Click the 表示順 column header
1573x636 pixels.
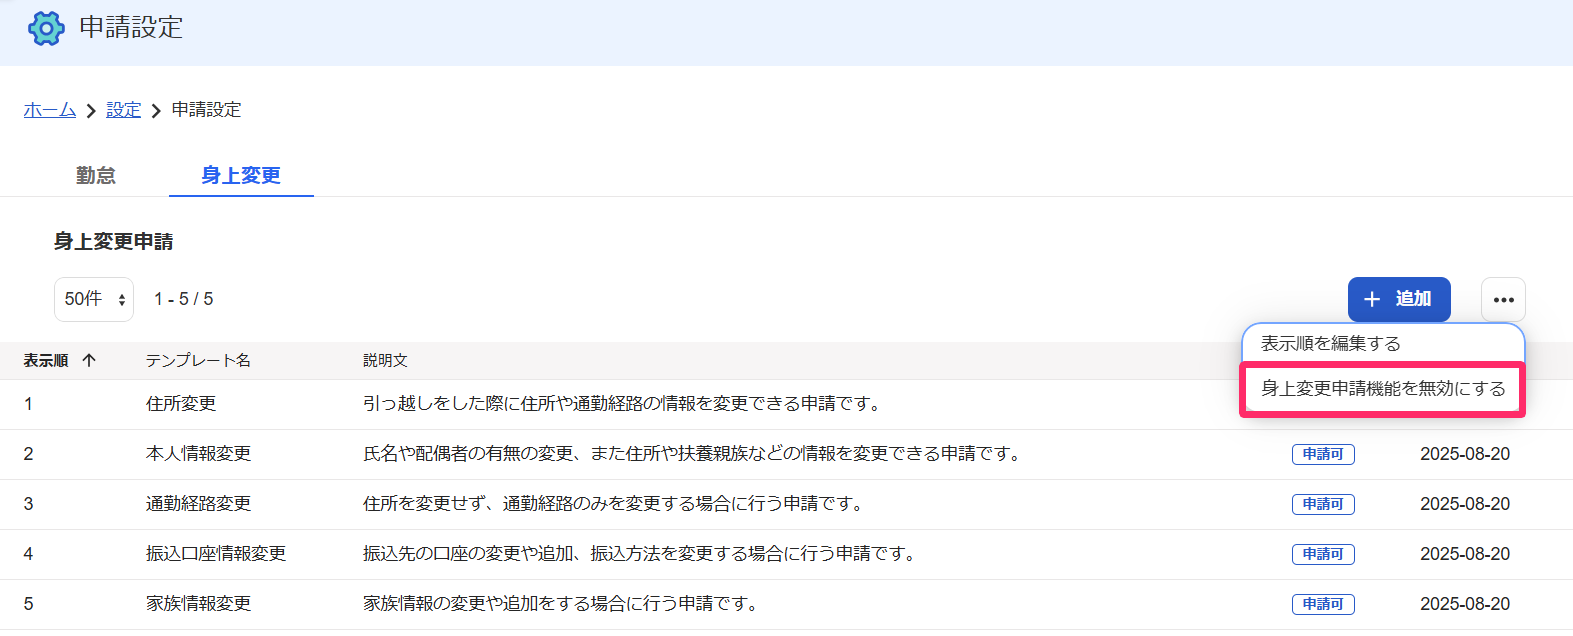pyautogui.click(x=46, y=360)
